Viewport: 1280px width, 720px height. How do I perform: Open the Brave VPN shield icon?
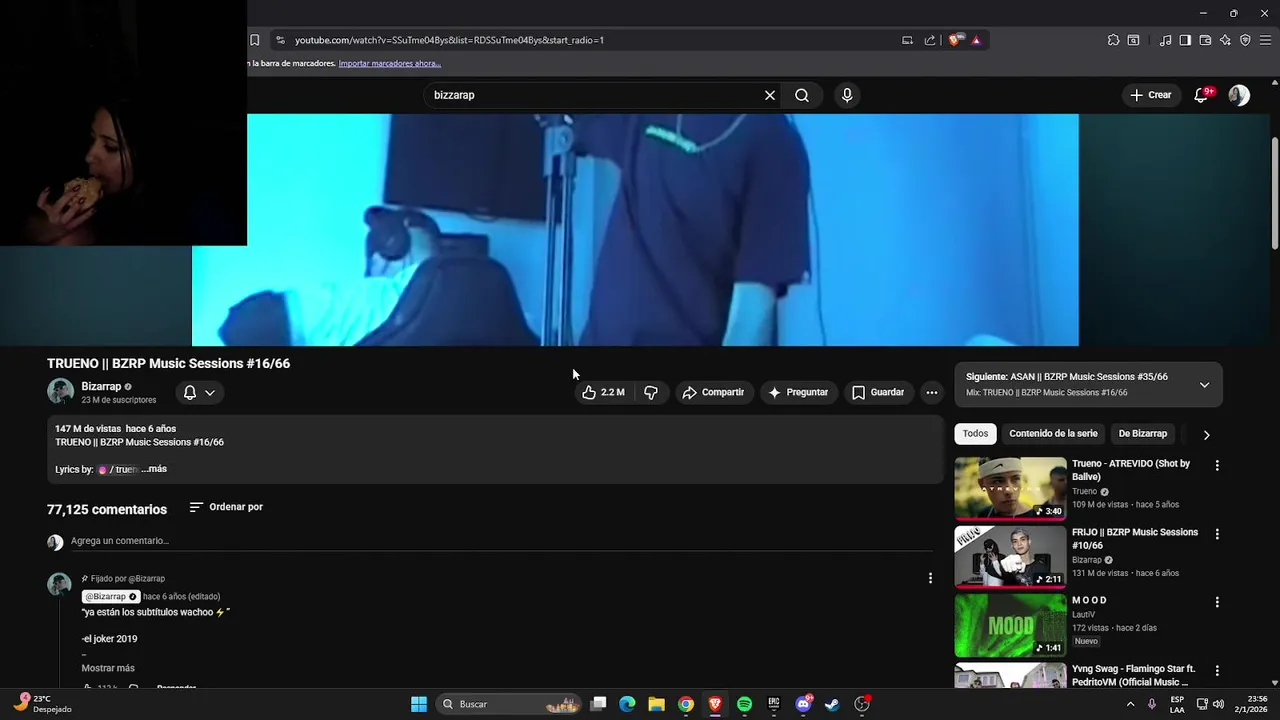click(x=1245, y=40)
